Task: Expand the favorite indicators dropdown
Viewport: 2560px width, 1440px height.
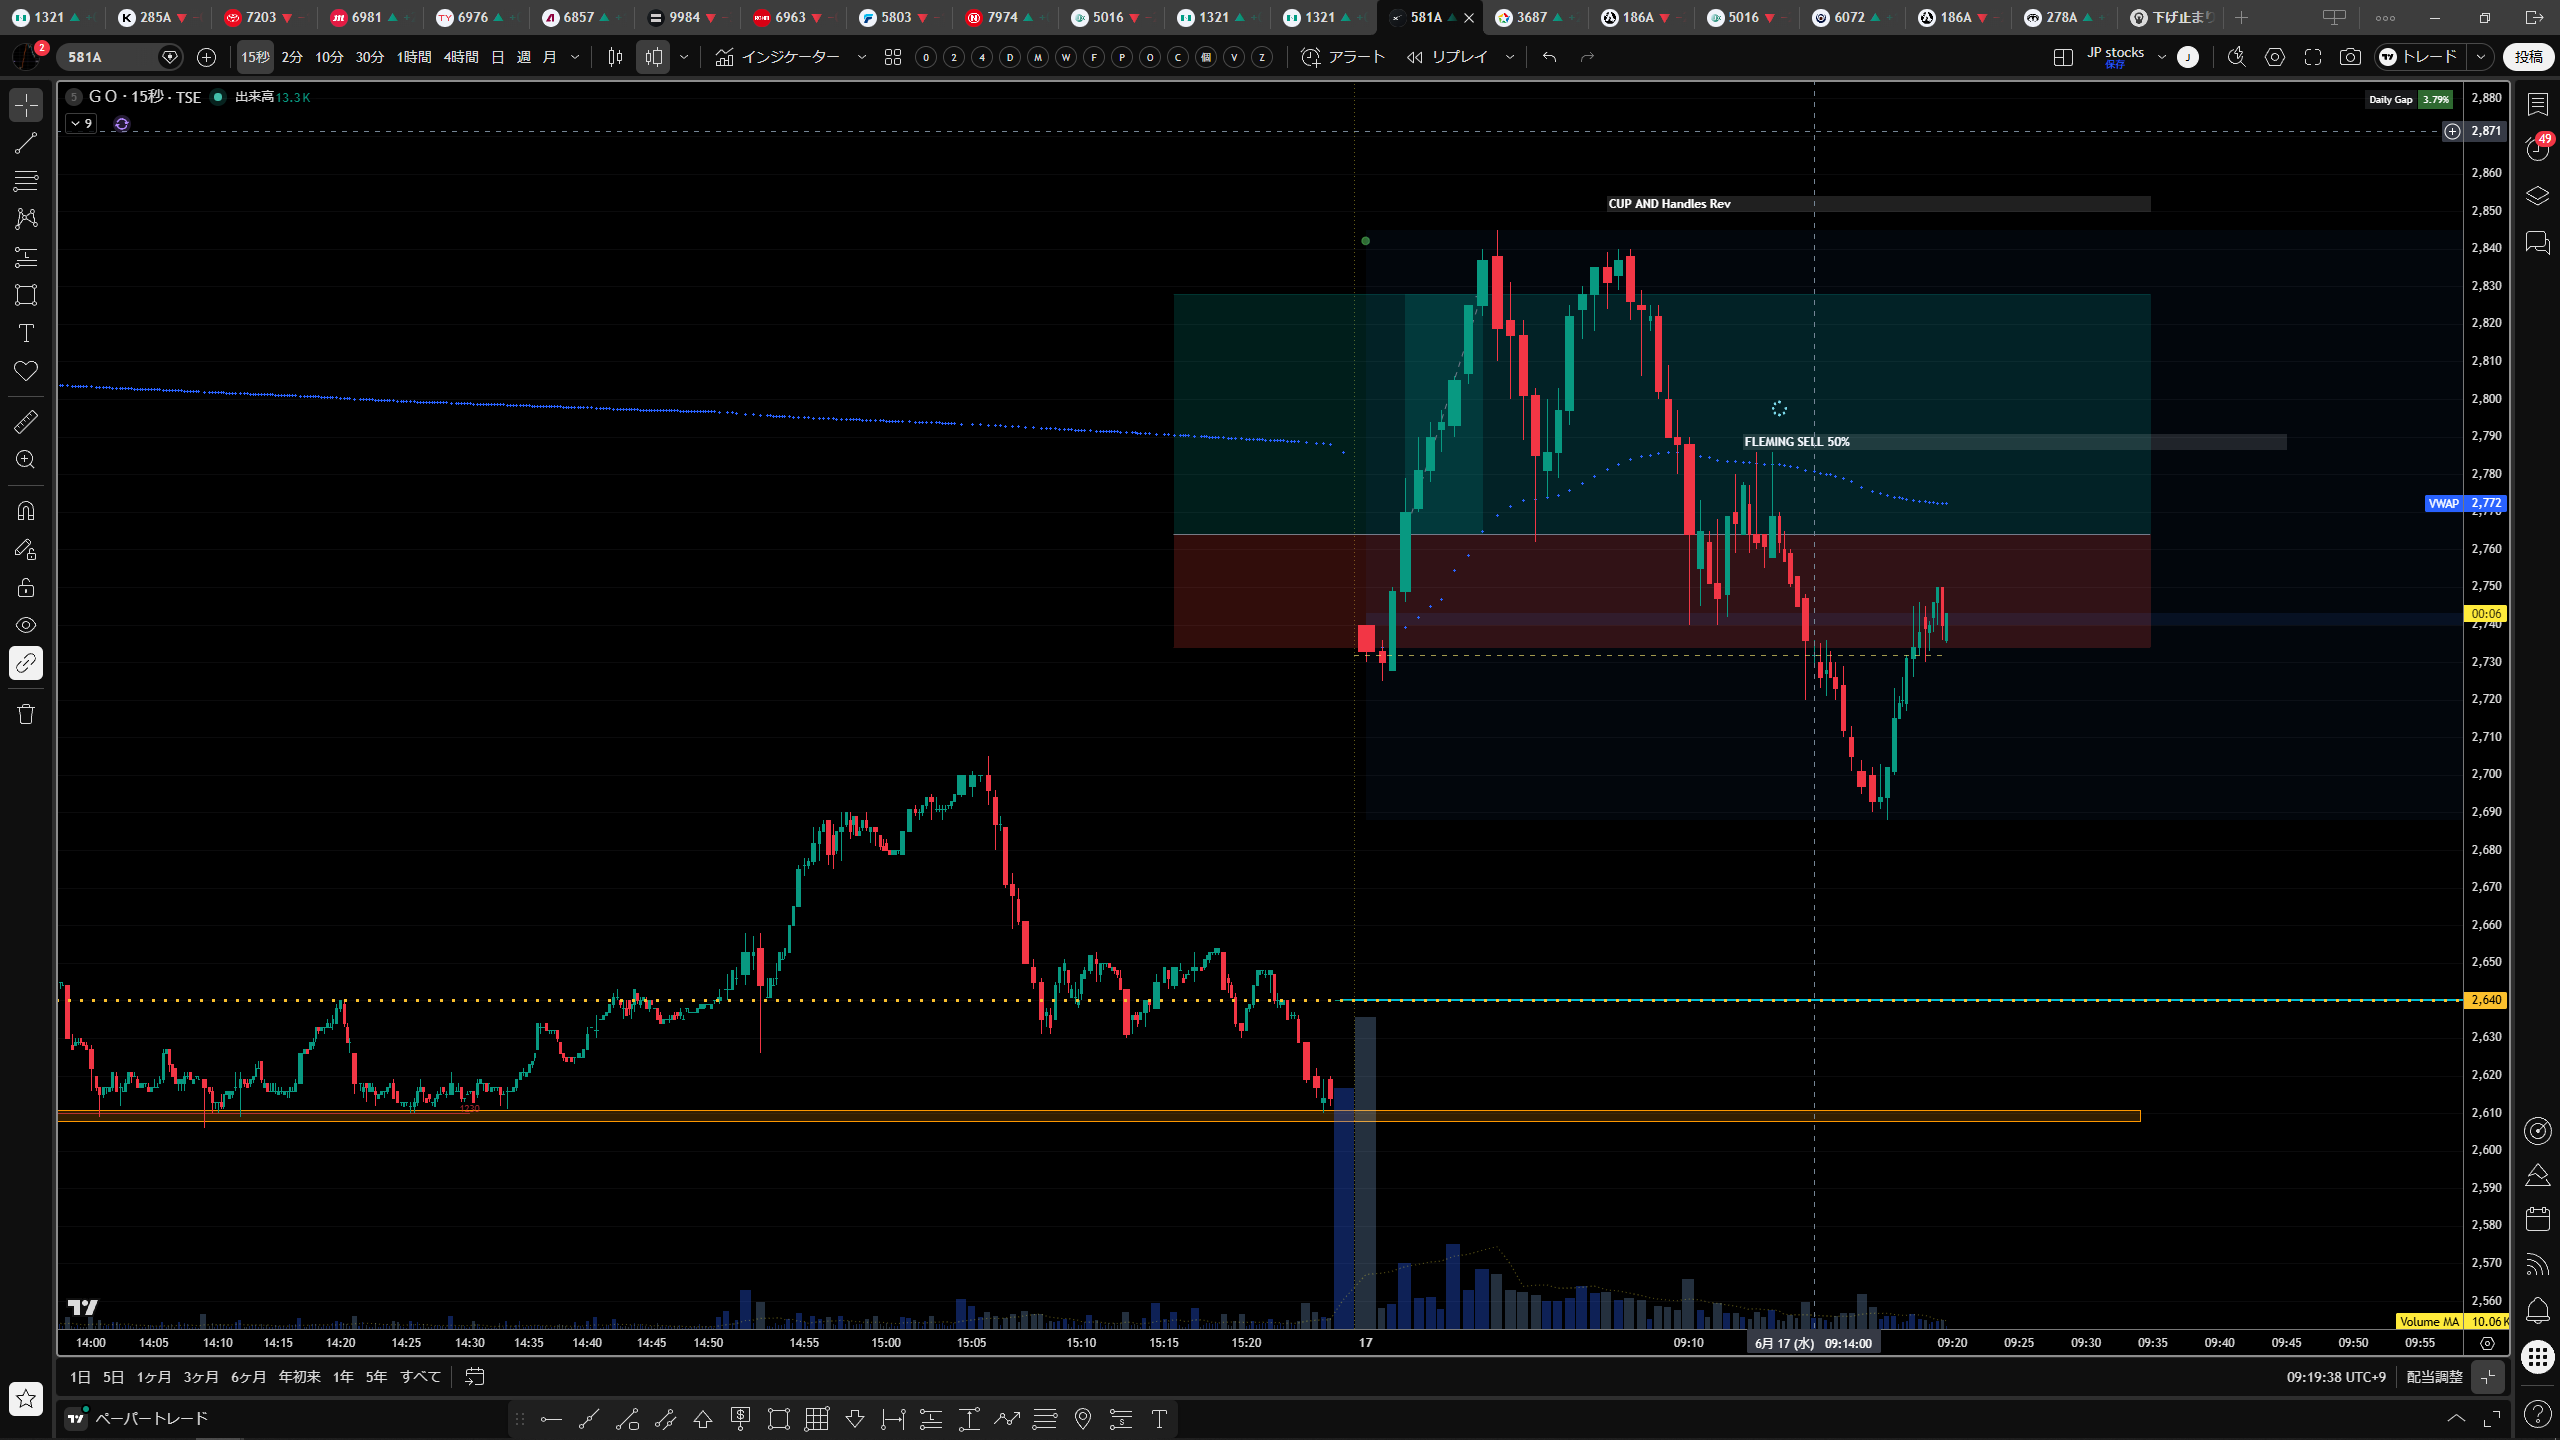Action: (x=862, y=57)
